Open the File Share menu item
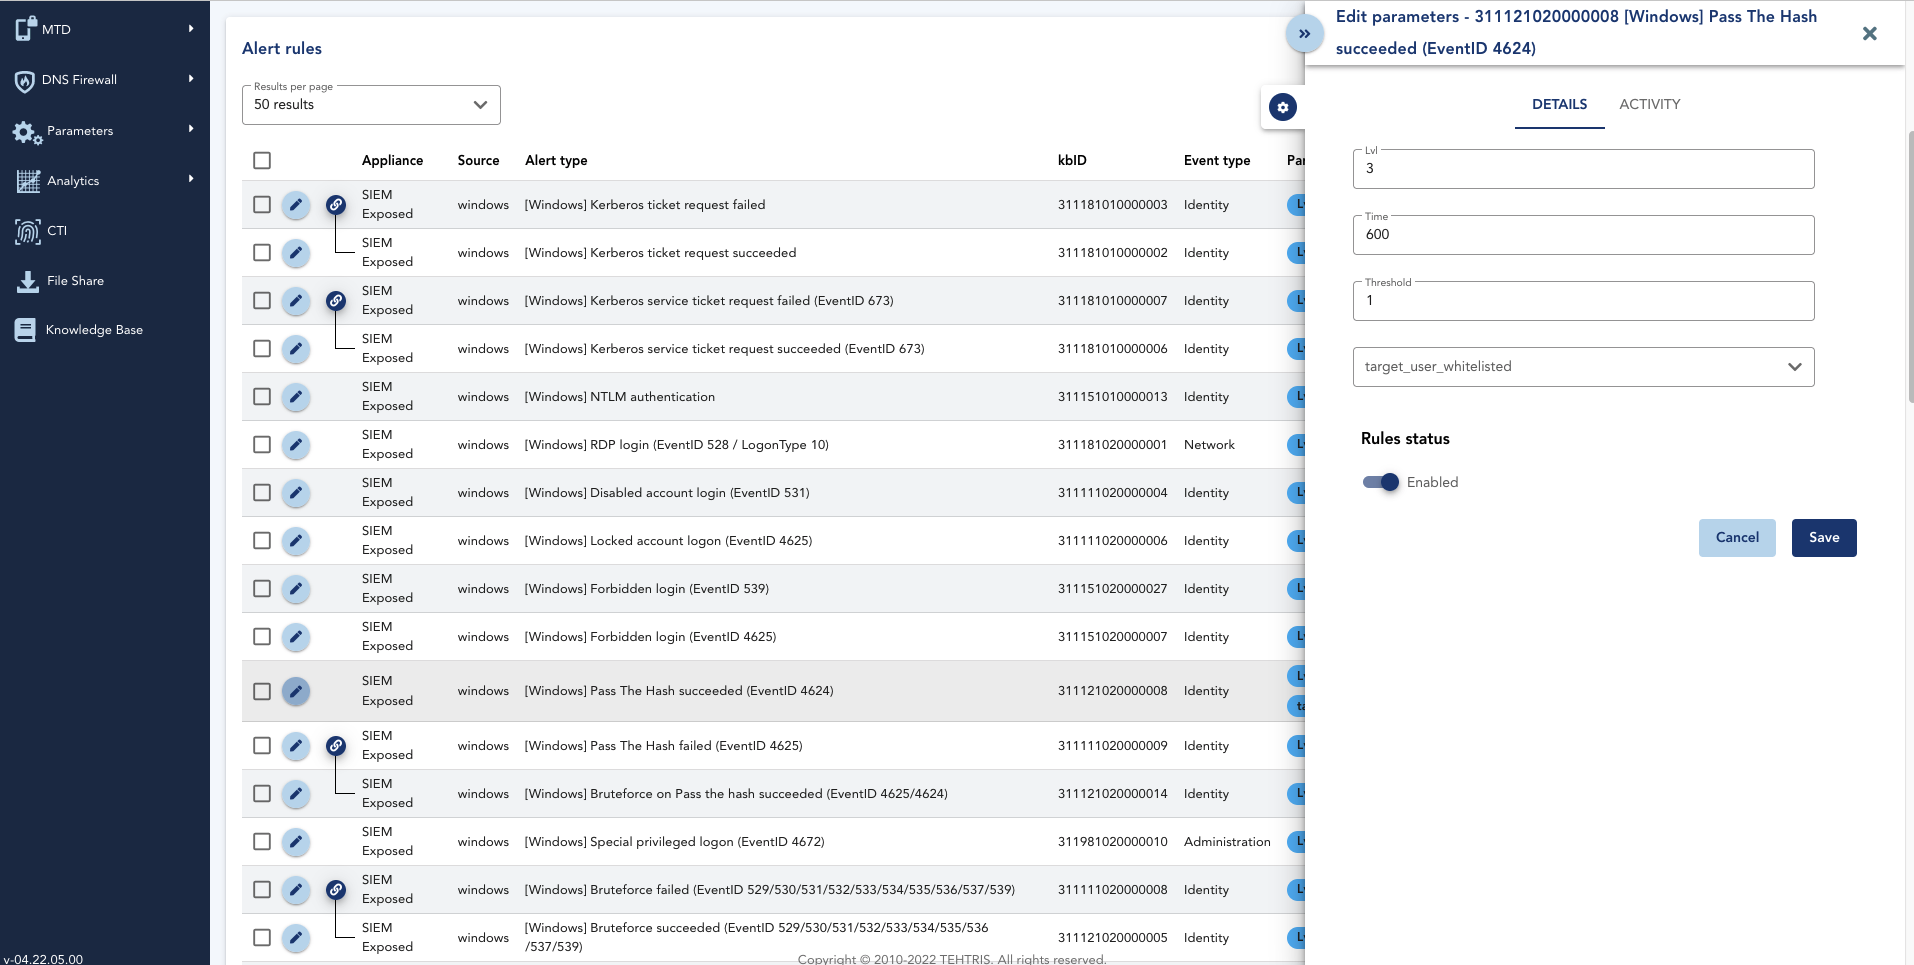This screenshot has height=965, width=1914. 75,281
